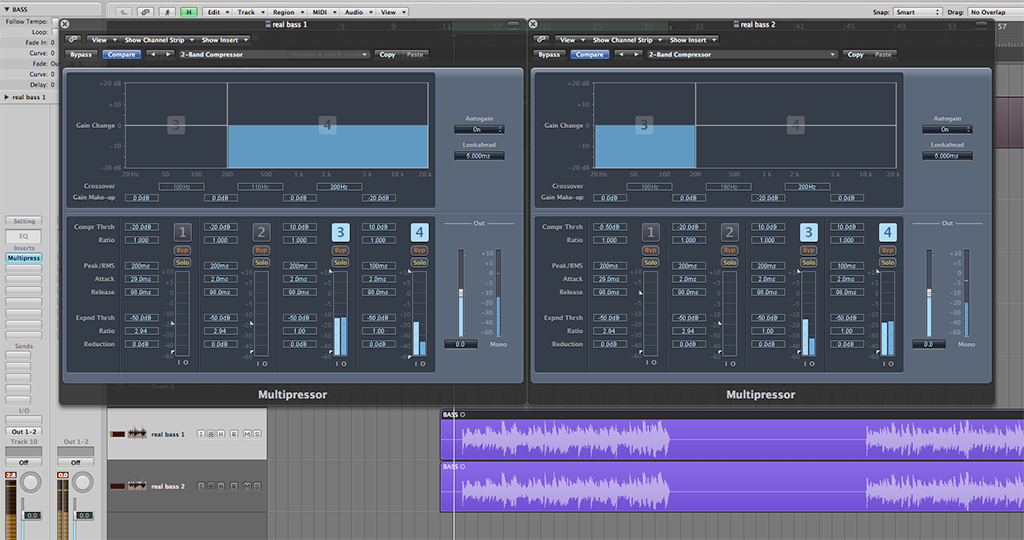Click the Lookahead value field in real bass 1
The width and height of the screenshot is (1024, 540).
tap(479, 155)
